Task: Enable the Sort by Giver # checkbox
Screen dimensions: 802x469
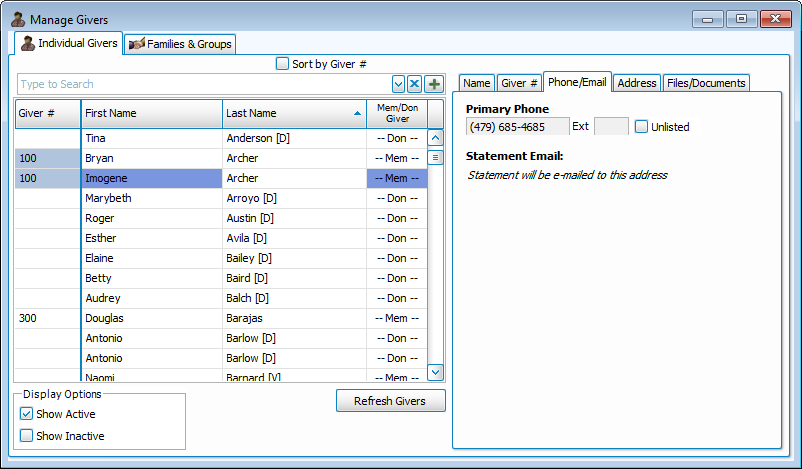Action: tap(282, 64)
